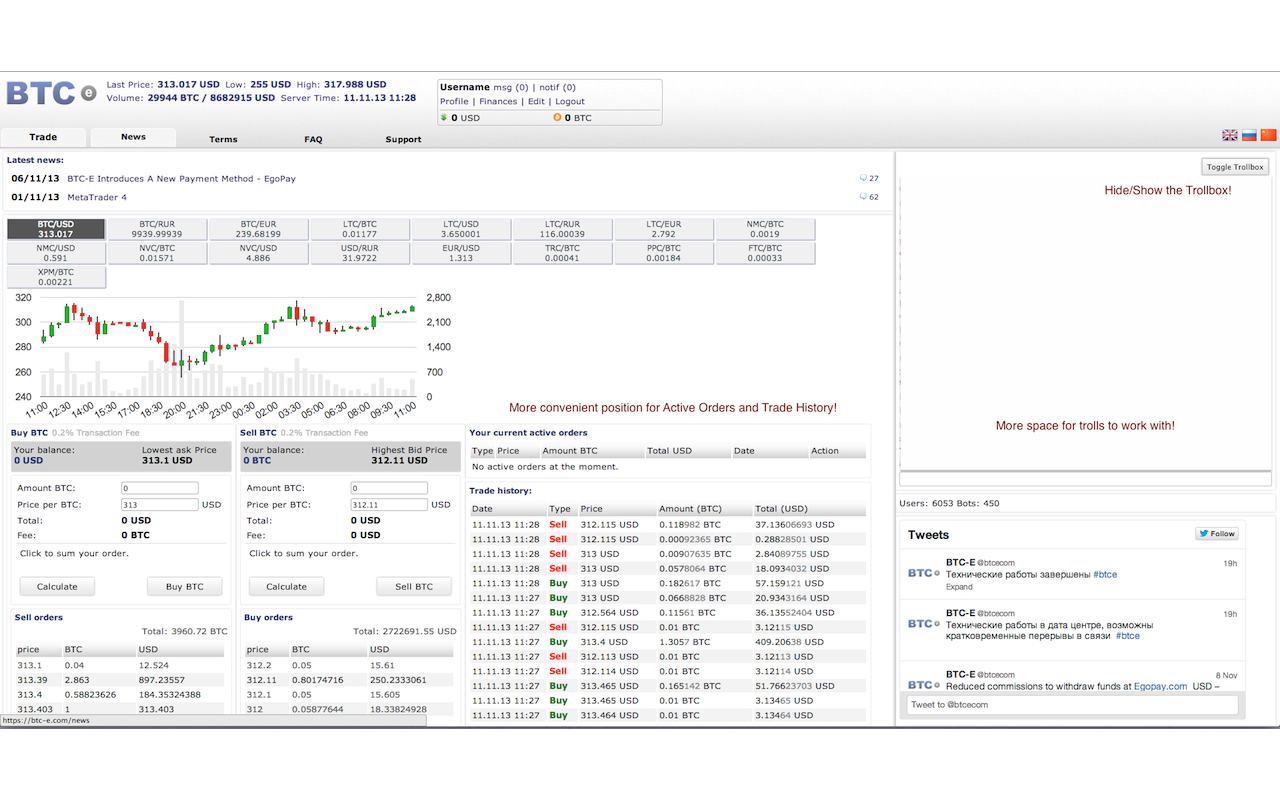Open the Support tab

403,139
